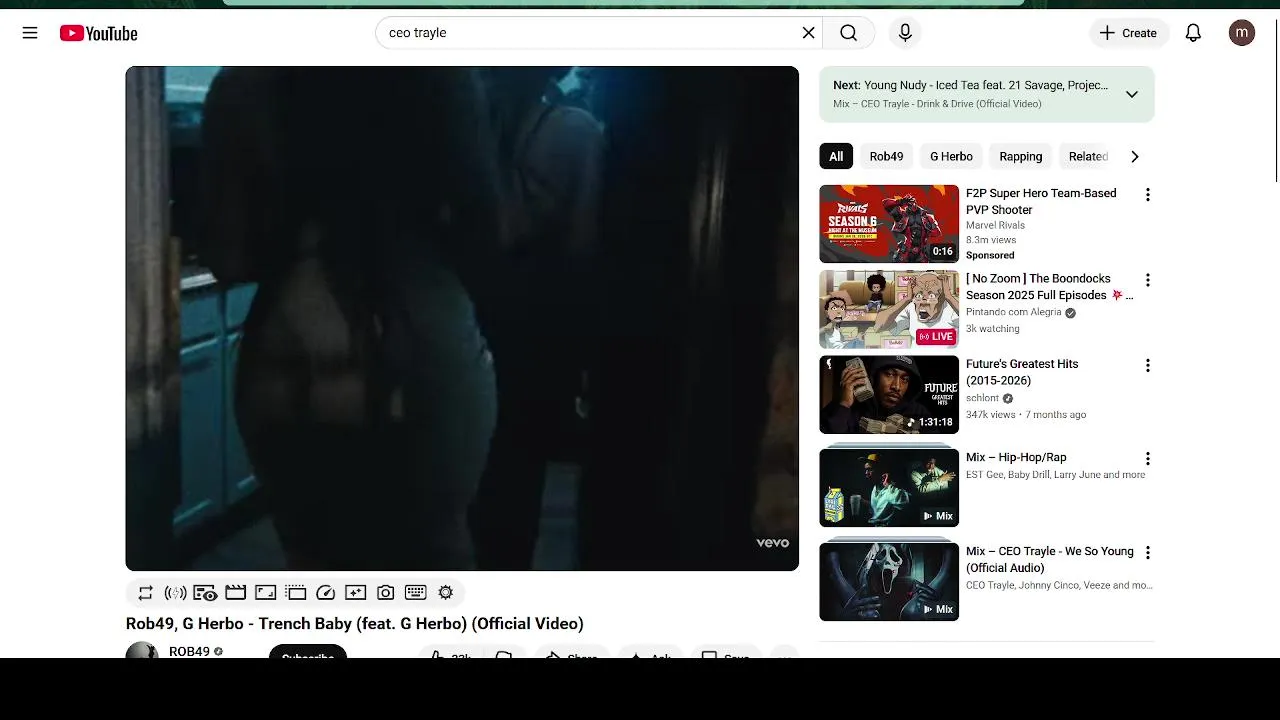
Task: Open options for Mix – Hip-Hop/Rap
Action: [1147, 458]
